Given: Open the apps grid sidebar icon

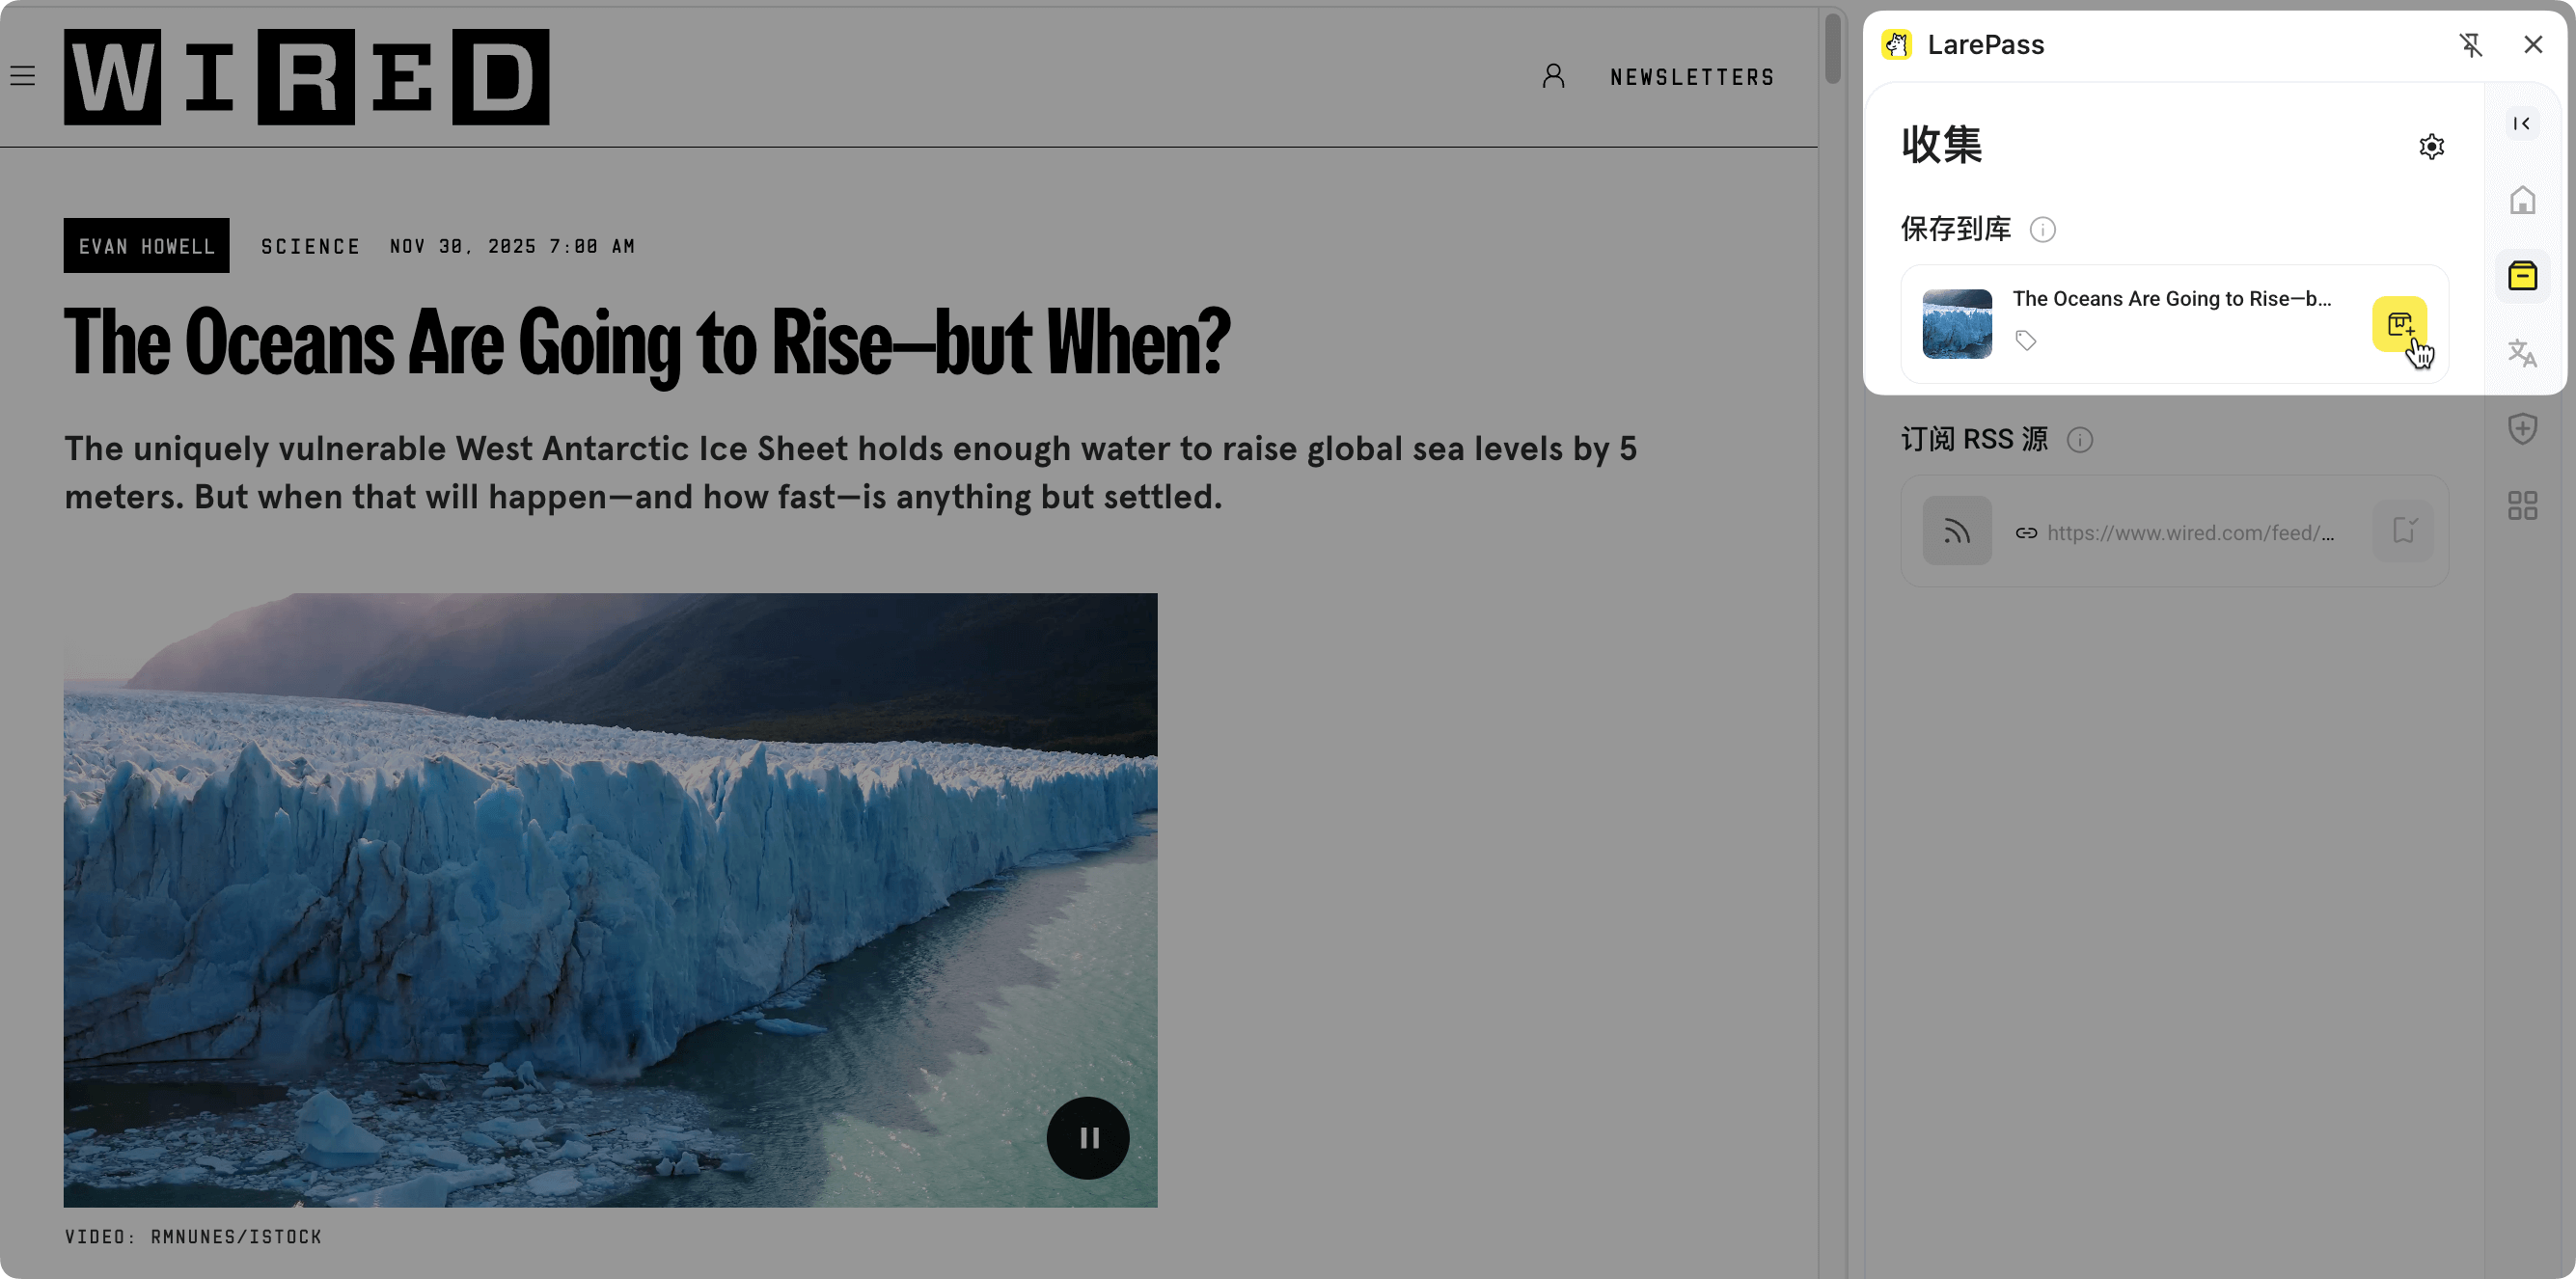Looking at the screenshot, I should pyautogui.click(x=2521, y=506).
